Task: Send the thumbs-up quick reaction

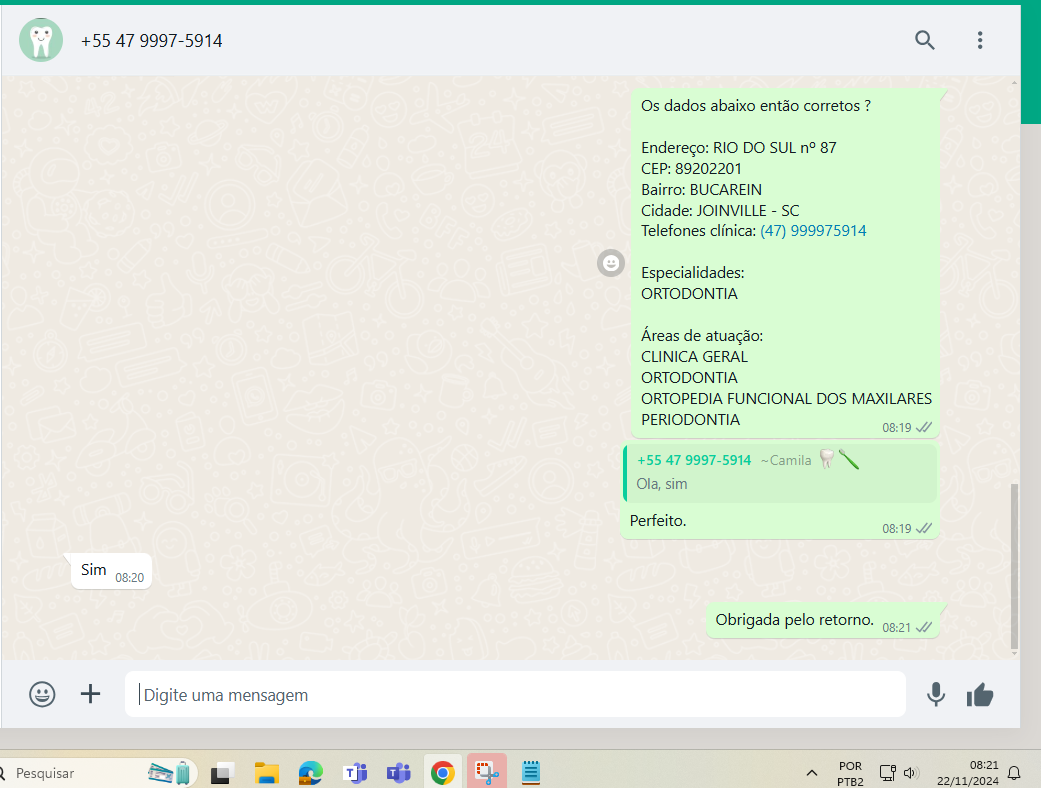Action: tap(980, 694)
